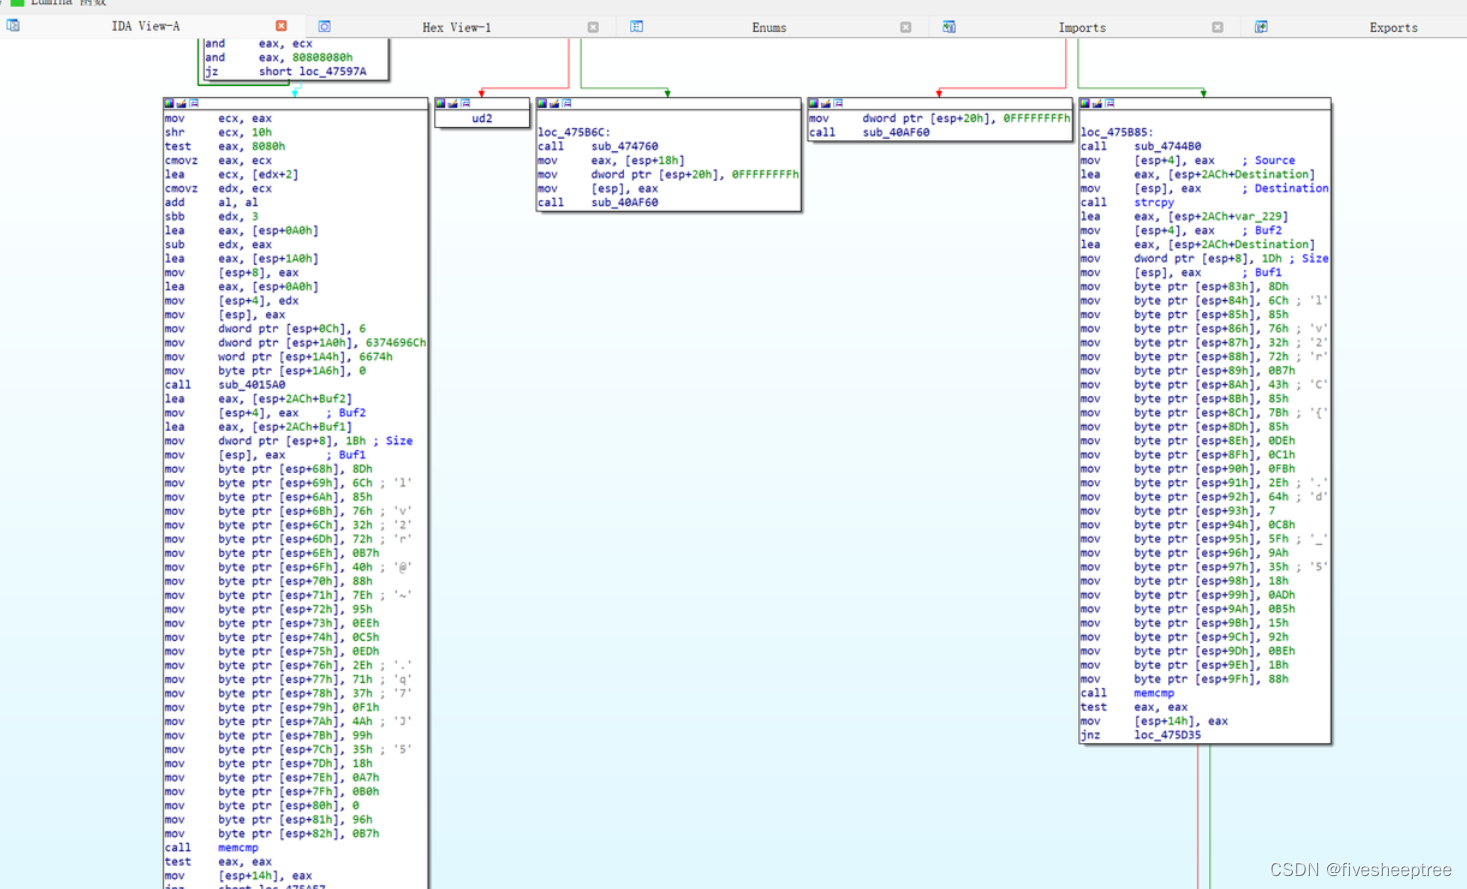The image size is (1467, 889).
Task: Select the ud2 instruction in its graph node
Action: click(x=482, y=118)
